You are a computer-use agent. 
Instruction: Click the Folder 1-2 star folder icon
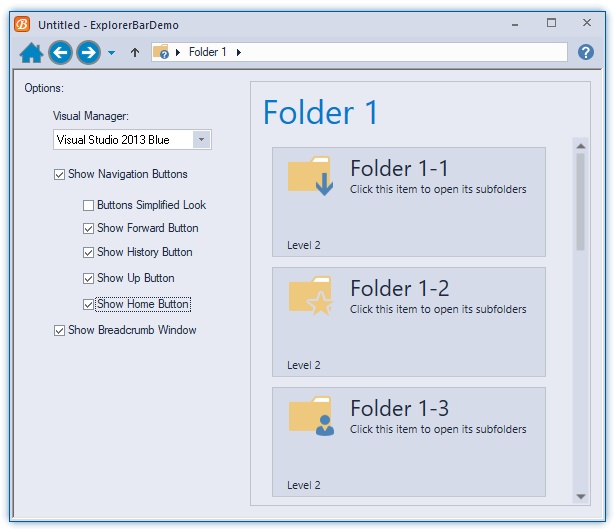pyautogui.click(x=310, y=296)
